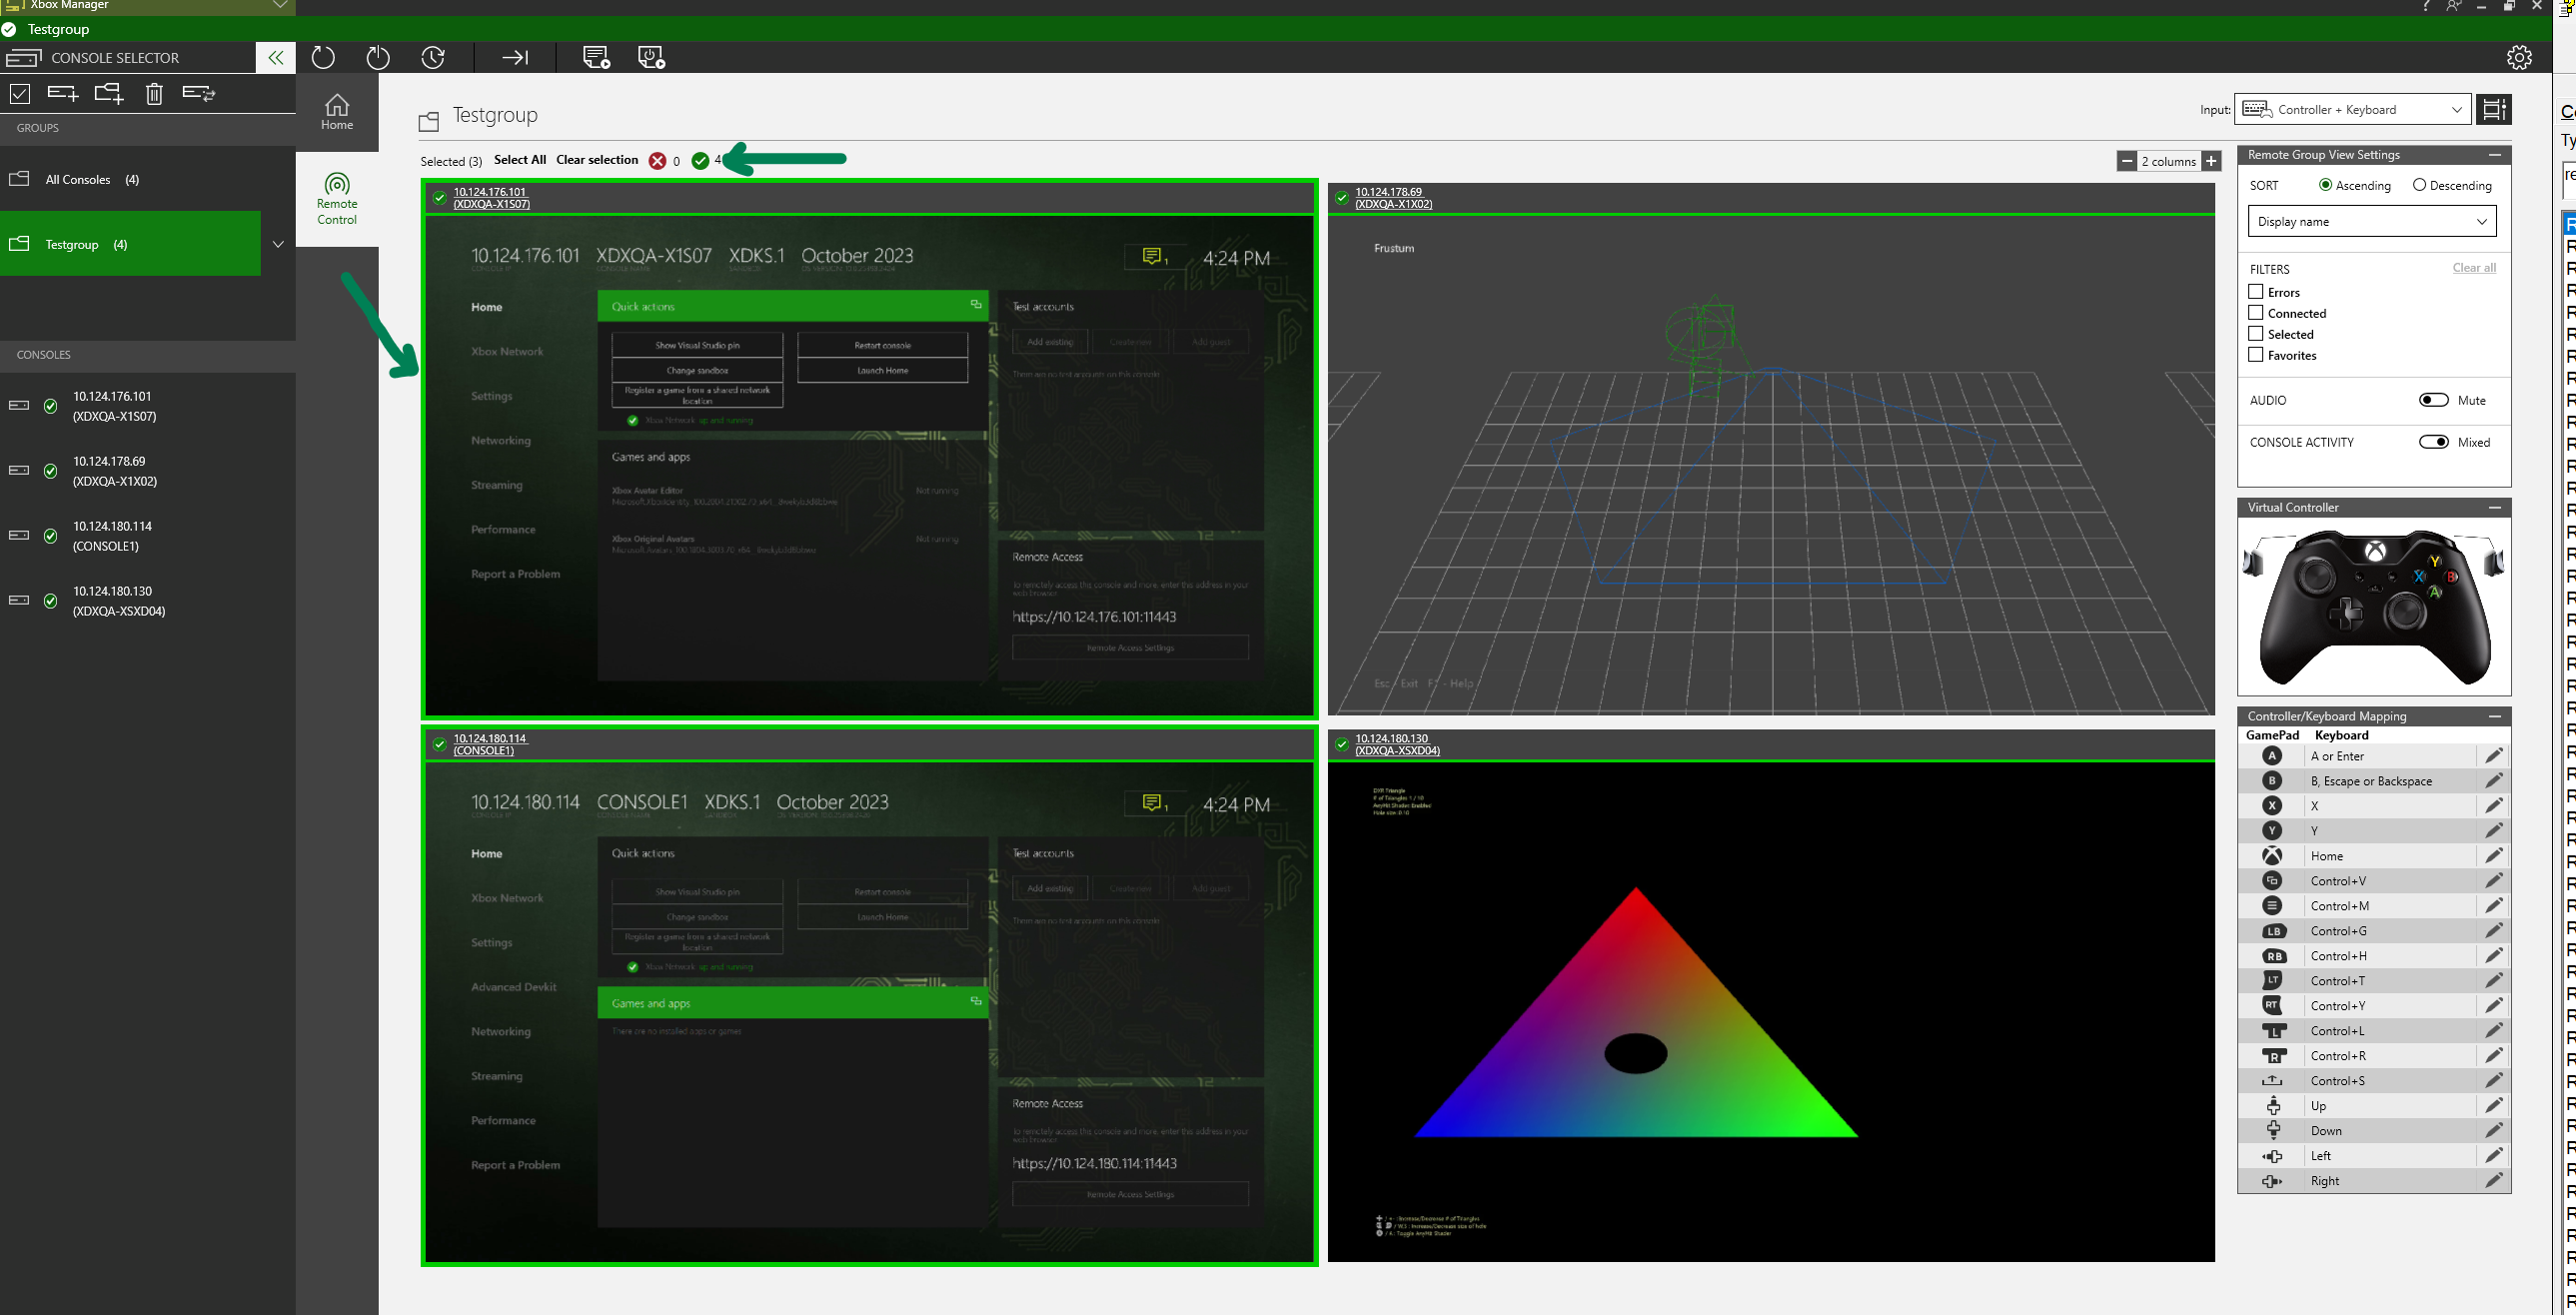Edit the RB Control+H mapping pencil
The image size is (2576, 1315).
2494,956
